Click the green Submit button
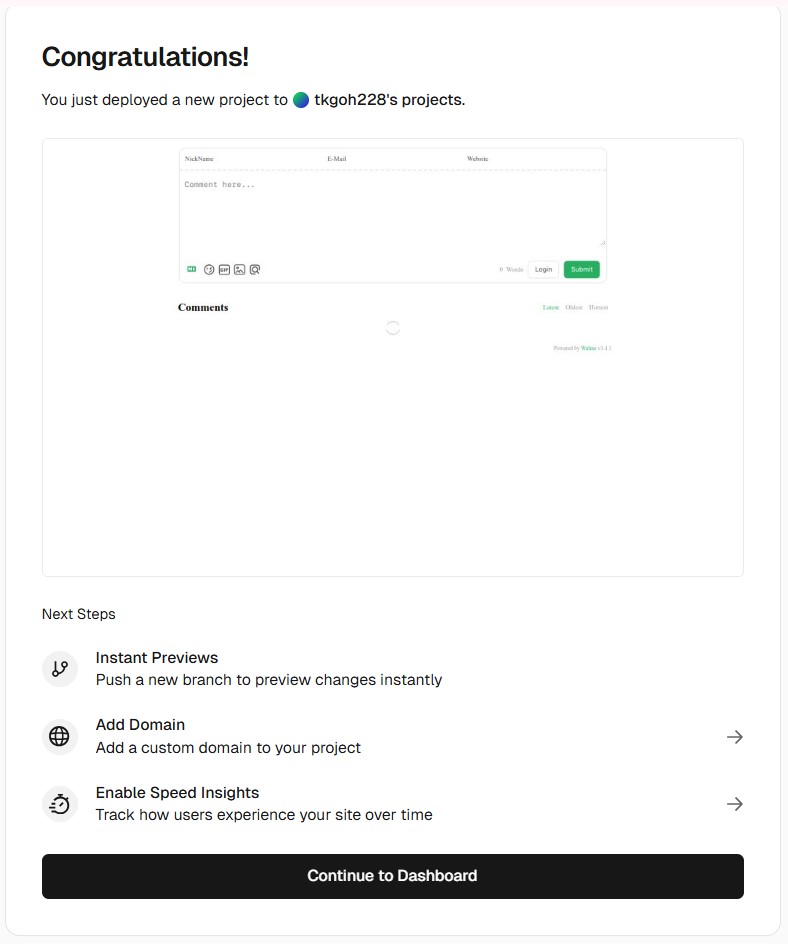The width and height of the screenshot is (788, 944). click(x=581, y=269)
